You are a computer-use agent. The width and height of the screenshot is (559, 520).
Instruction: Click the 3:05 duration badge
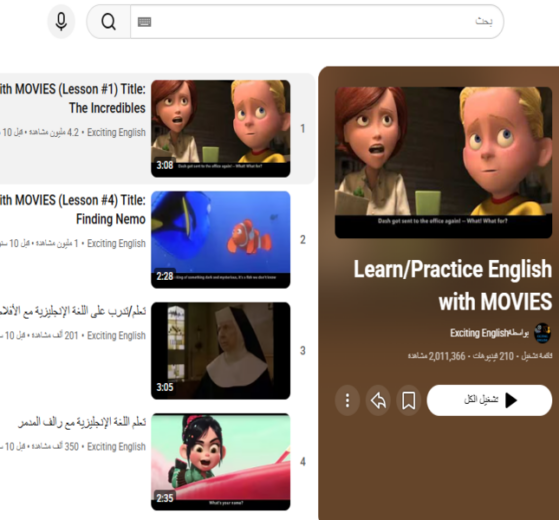pos(165,387)
